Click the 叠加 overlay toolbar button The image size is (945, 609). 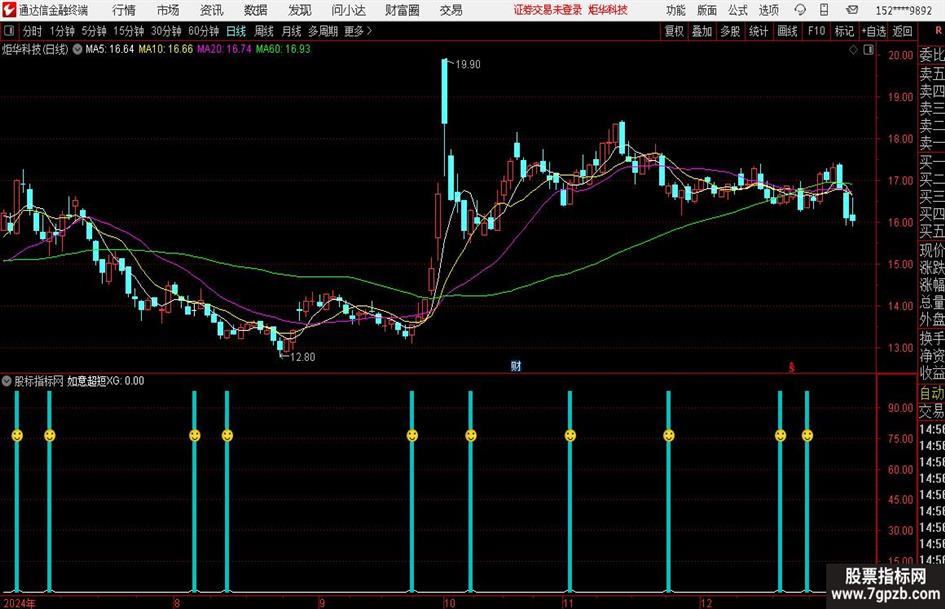[702, 31]
